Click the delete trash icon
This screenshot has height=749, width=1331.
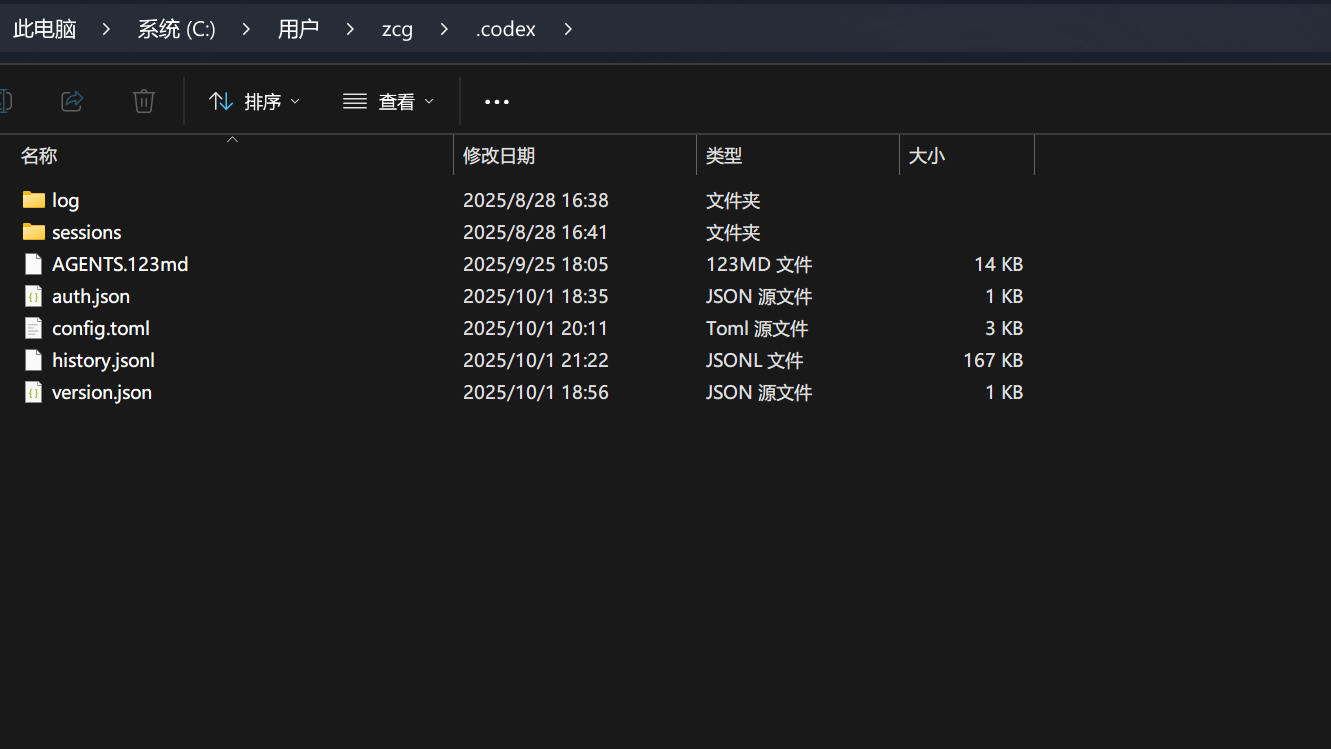(x=144, y=101)
